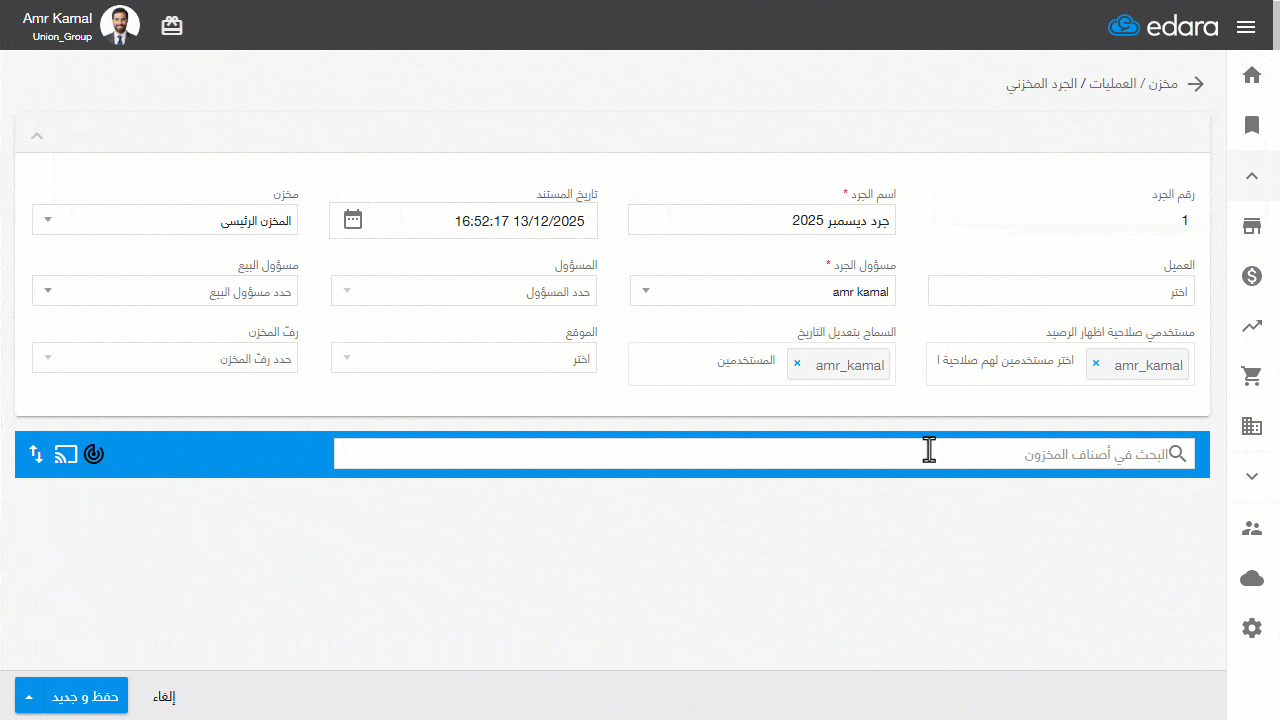
Task: Click the stock items search box
Action: pyautogui.click(x=764, y=454)
